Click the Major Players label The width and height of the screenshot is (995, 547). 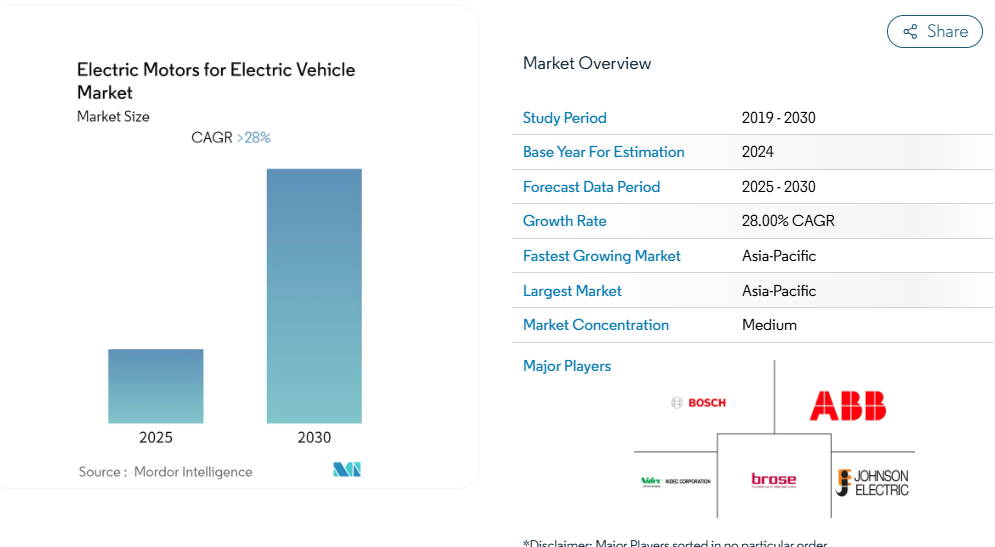click(x=566, y=366)
